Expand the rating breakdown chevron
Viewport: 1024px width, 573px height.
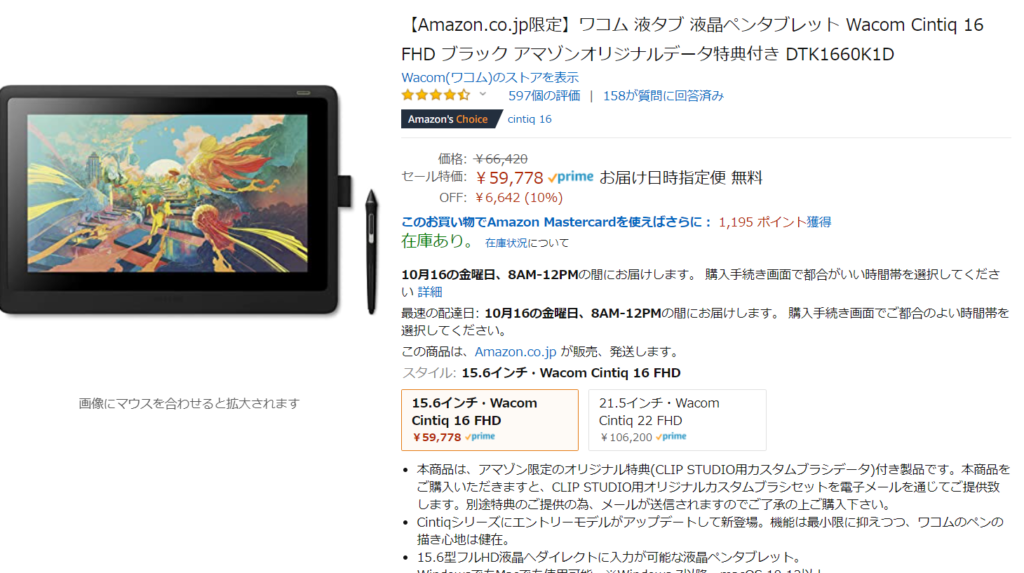click(x=483, y=94)
